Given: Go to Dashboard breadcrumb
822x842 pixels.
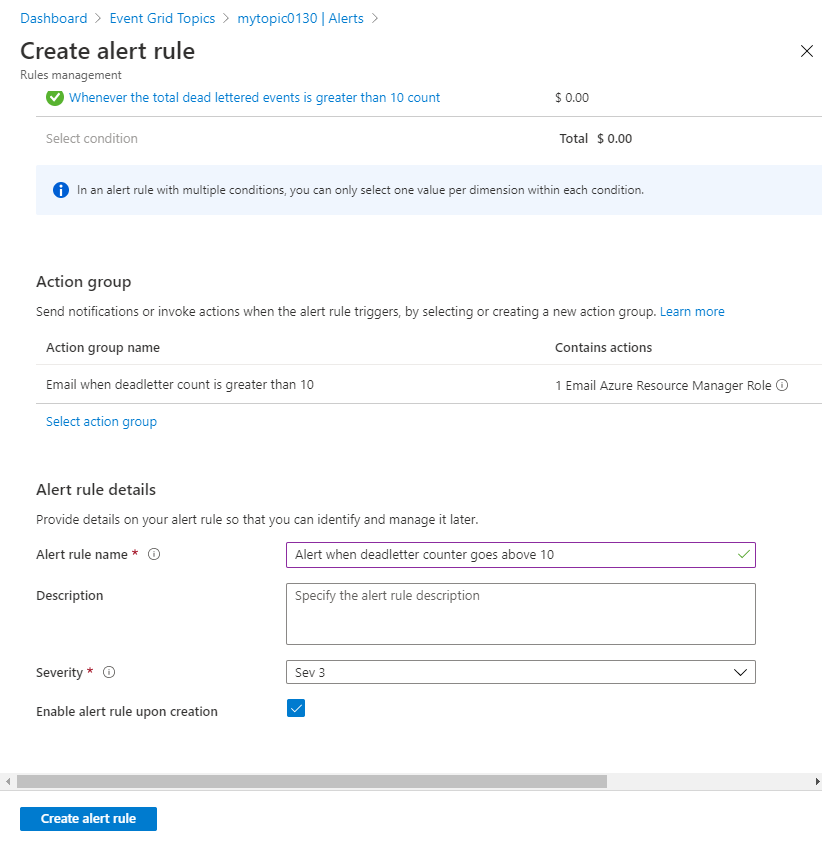Looking at the screenshot, I should tap(54, 18).
